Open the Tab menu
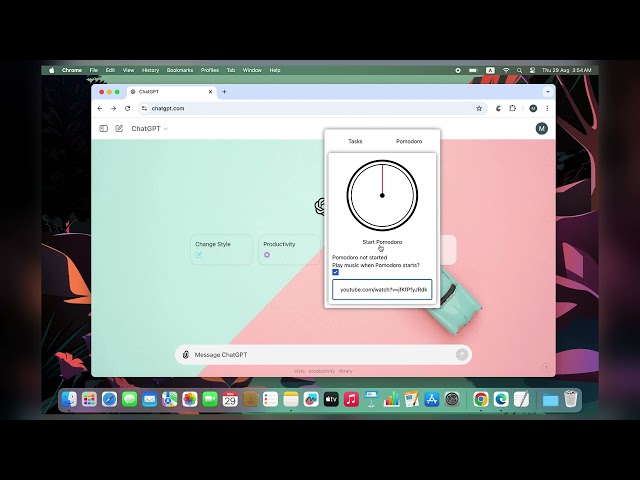 pyautogui.click(x=231, y=70)
